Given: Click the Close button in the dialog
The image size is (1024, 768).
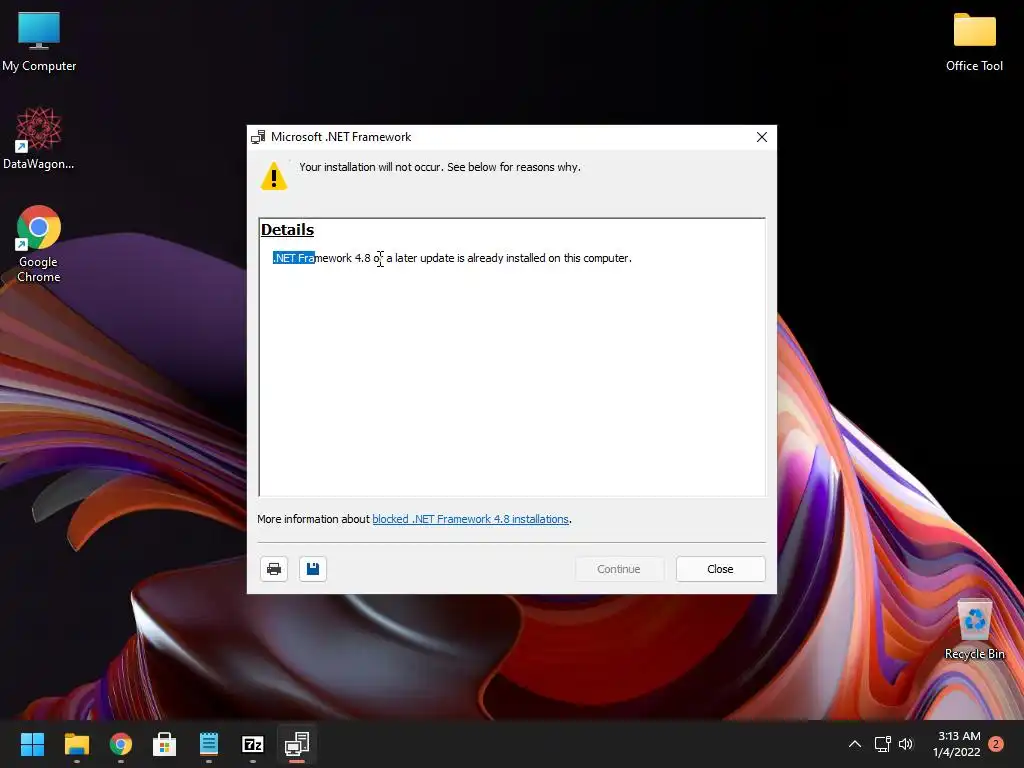Looking at the screenshot, I should 720,569.
